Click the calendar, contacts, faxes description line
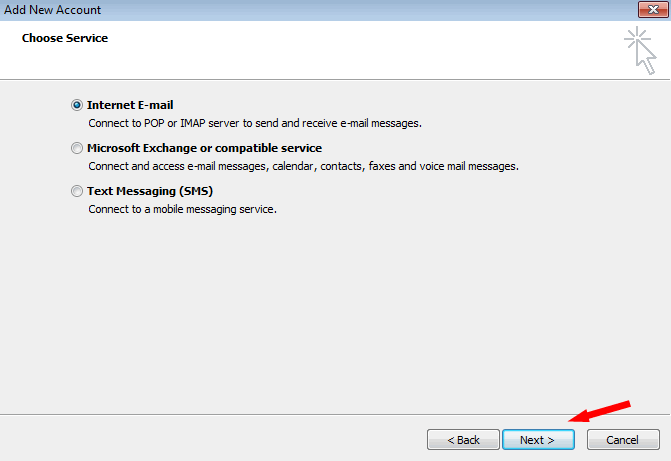The width and height of the screenshot is (671, 461). pos(303,166)
